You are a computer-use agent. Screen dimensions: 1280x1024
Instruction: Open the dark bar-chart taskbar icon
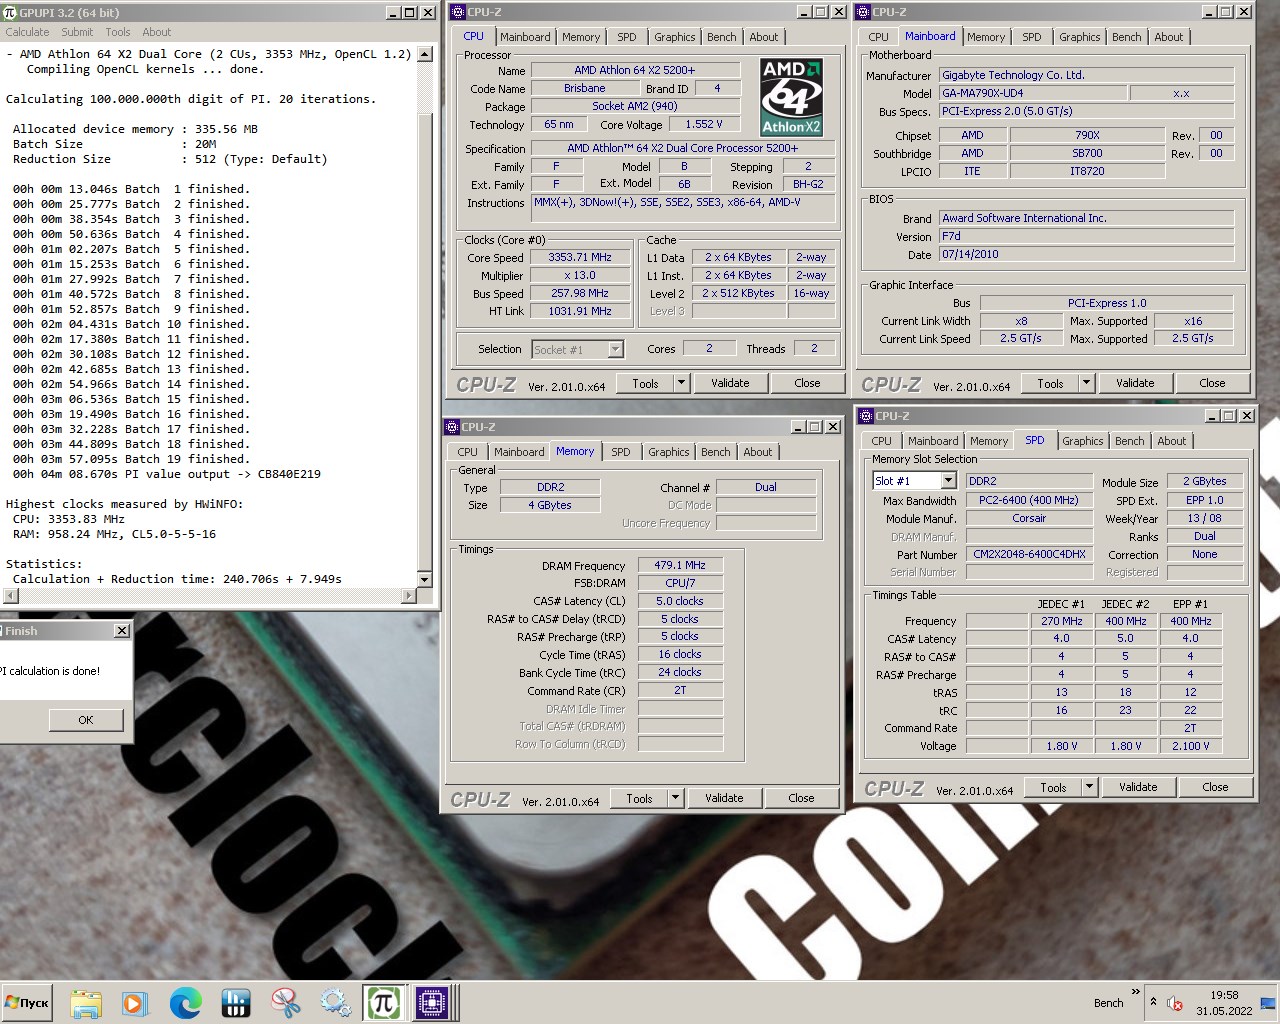235,1002
